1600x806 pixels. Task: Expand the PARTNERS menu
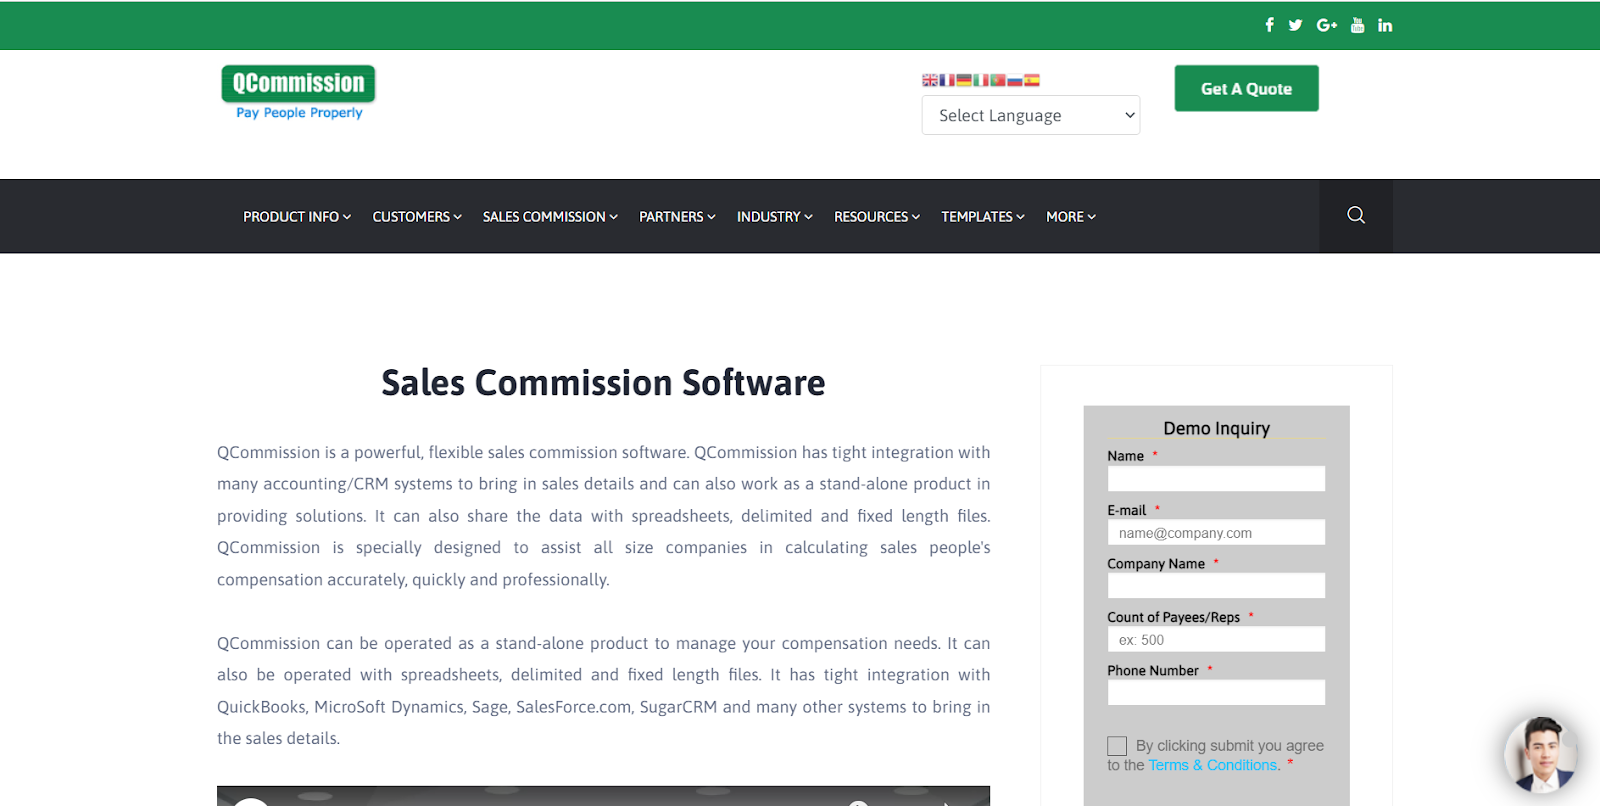677,216
